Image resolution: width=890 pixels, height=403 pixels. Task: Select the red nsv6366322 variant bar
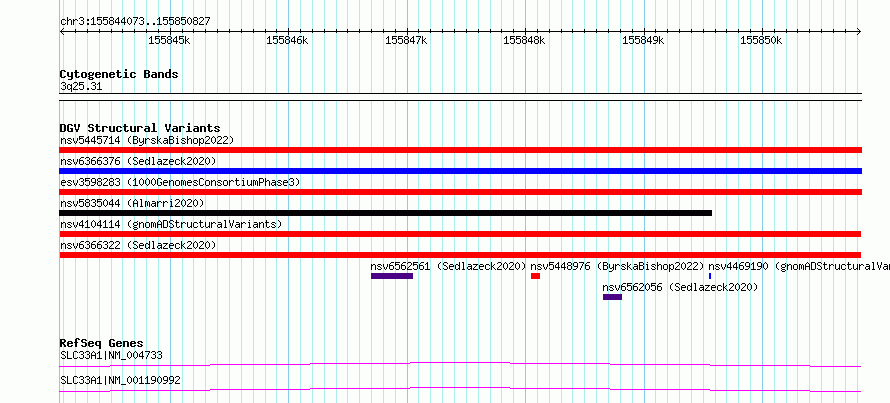(460, 255)
